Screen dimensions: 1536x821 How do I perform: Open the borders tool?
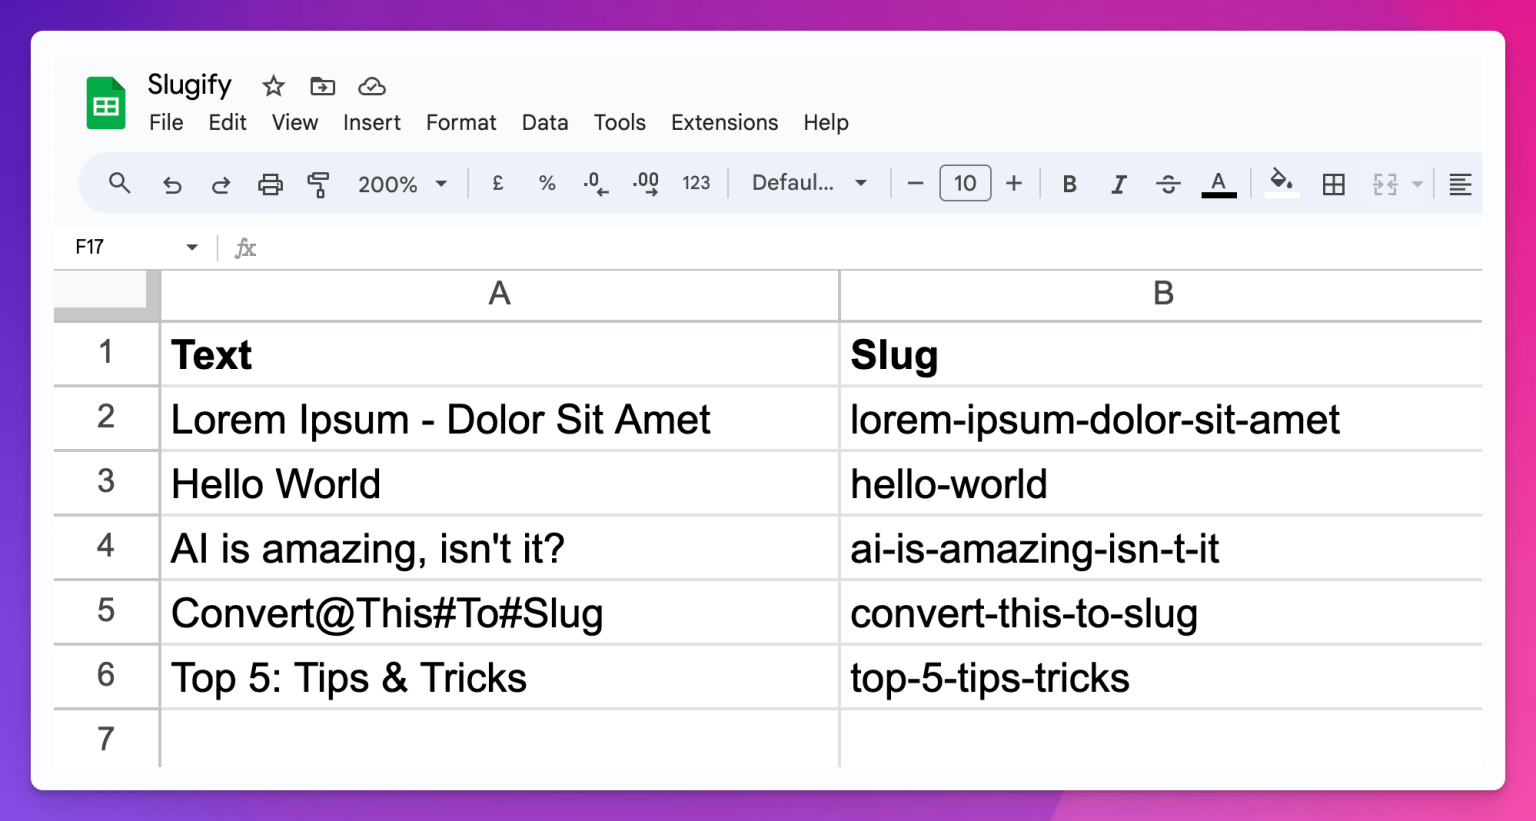pos(1333,184)
